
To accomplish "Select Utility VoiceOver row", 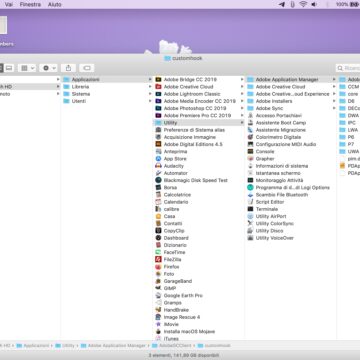I will [291, 238].
